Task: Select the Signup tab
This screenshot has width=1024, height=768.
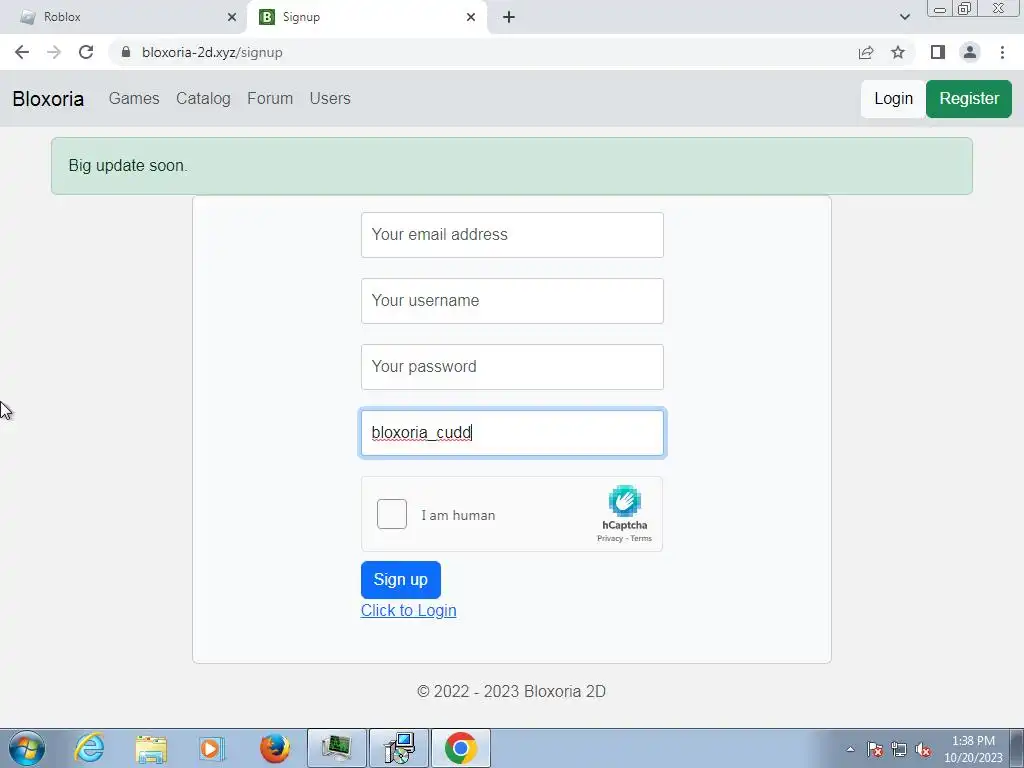Action: pyautogui.click(x=367, y=17)
